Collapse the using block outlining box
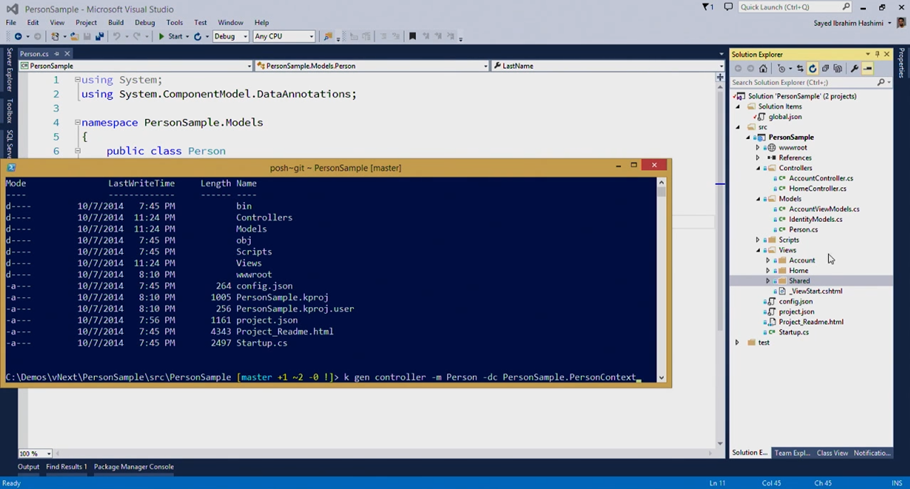910x489 pixels. pyautogui.click(x=77, y=79)
